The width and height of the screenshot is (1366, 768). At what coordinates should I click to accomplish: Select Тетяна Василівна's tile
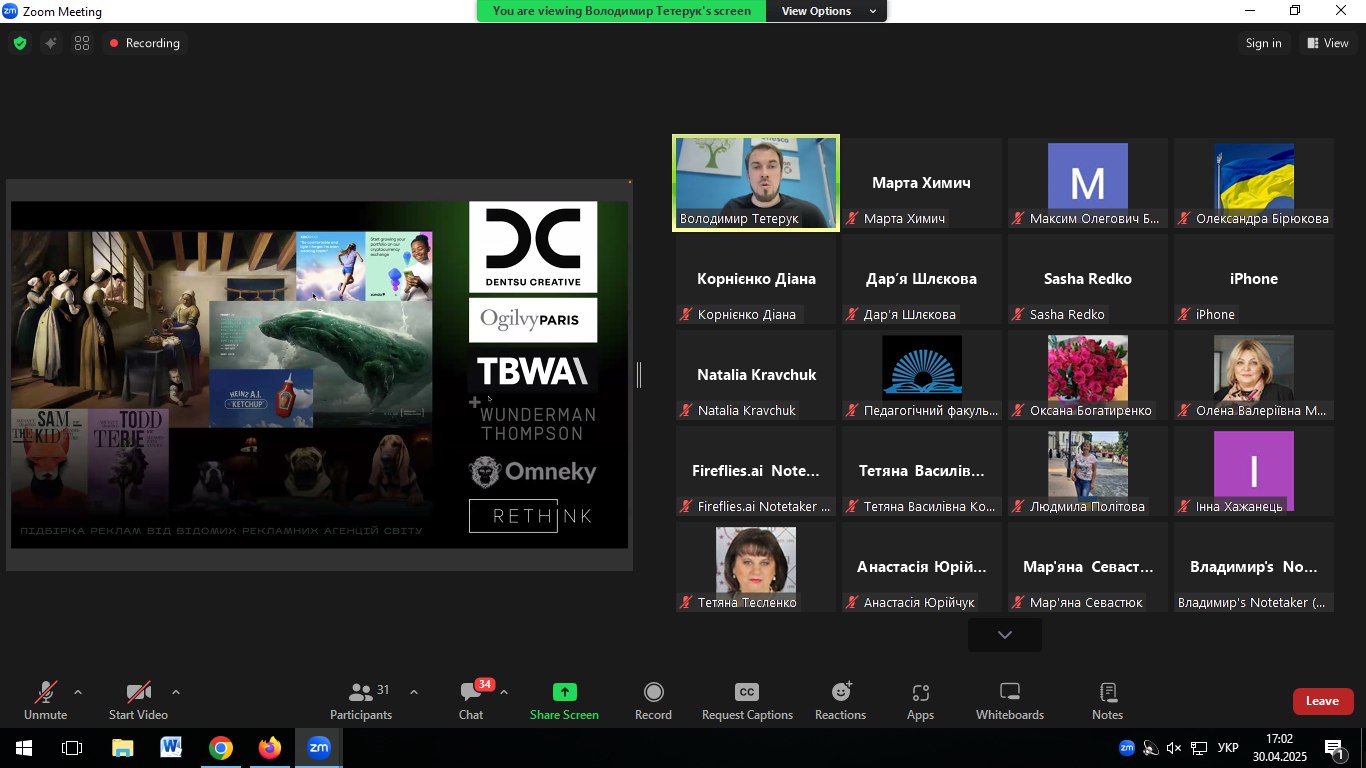[x=922, y=471]
